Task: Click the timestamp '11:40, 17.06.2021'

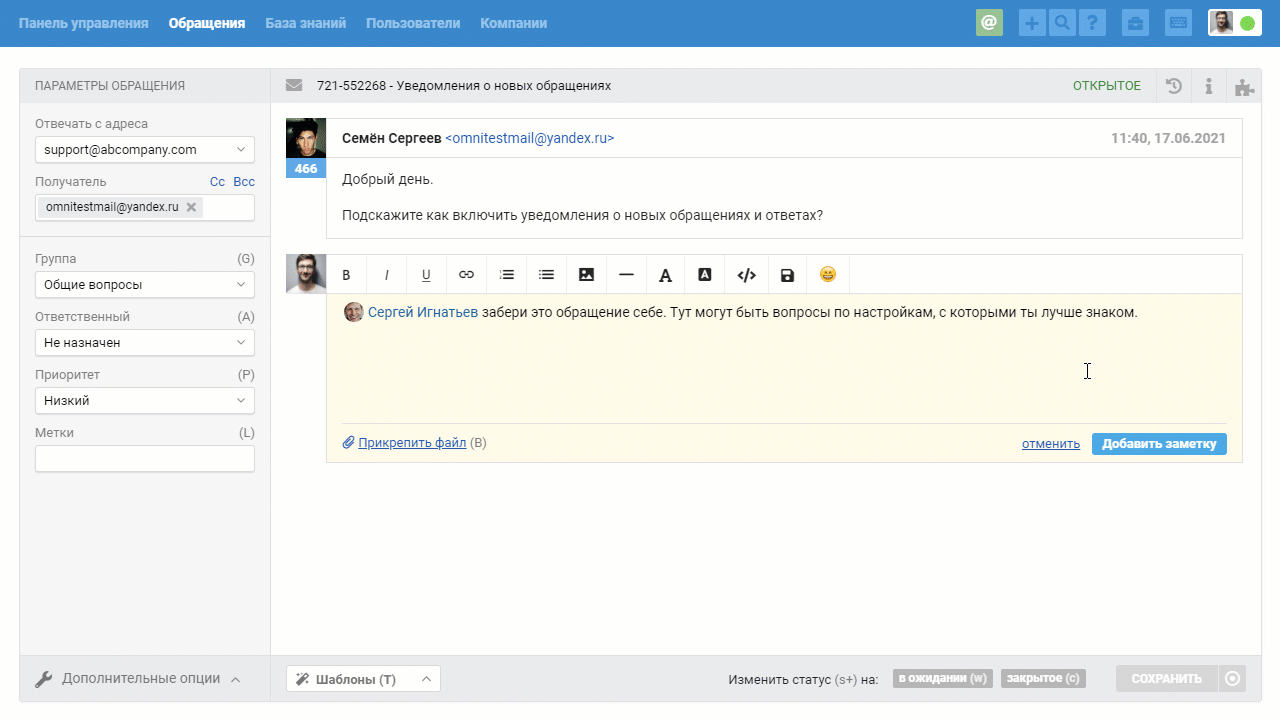Action: point(1168,139)
